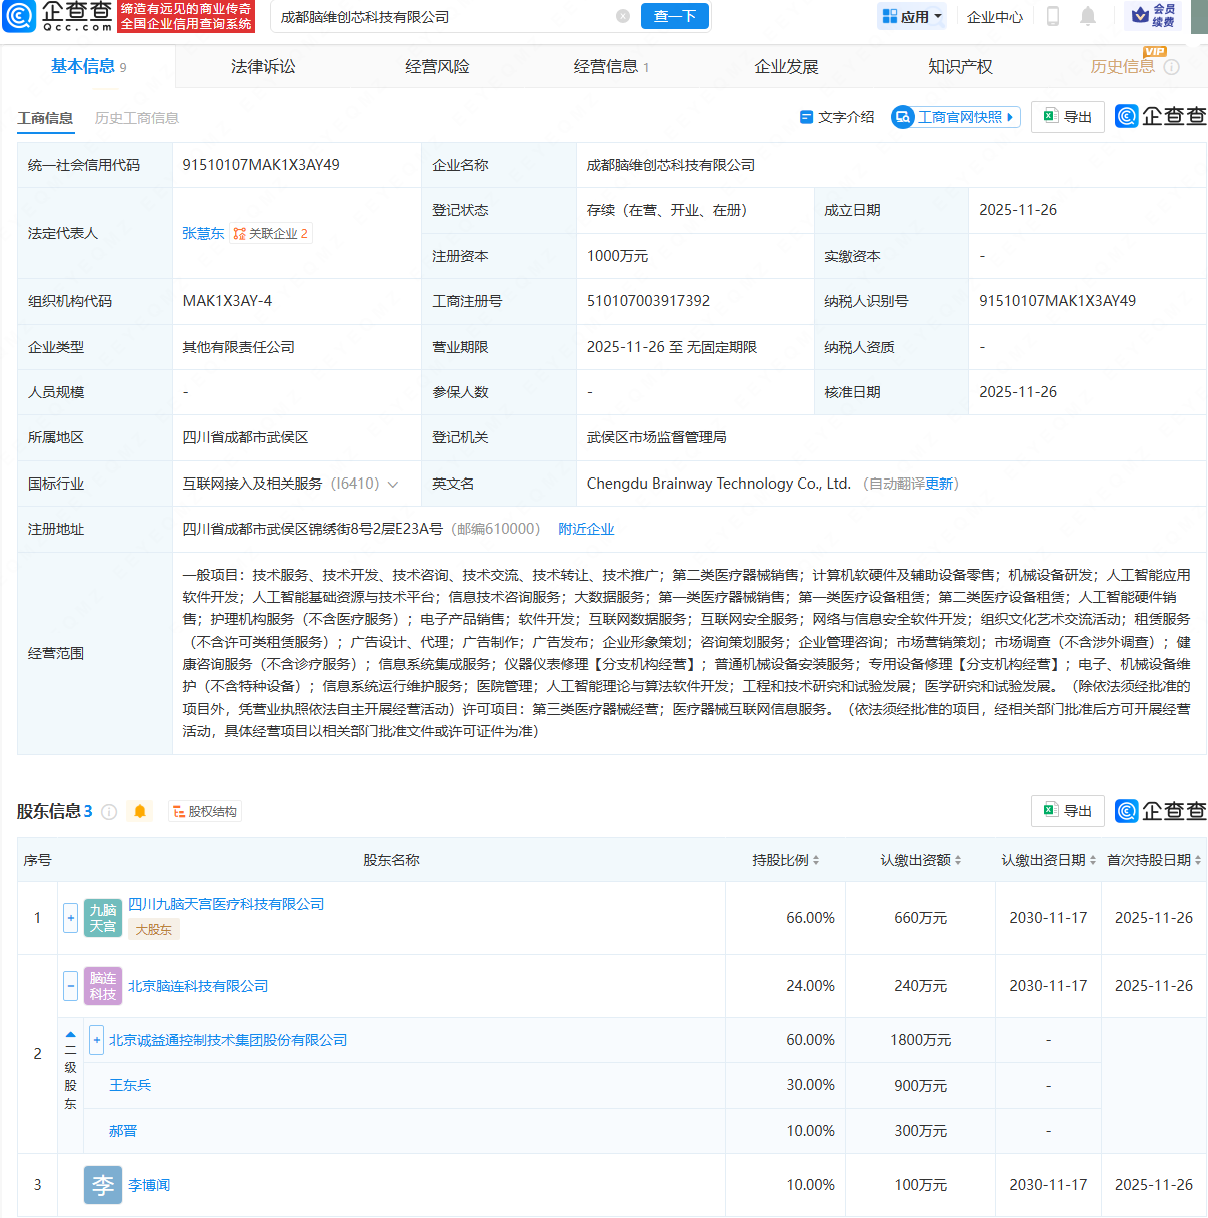
Task: Click the 查一下 search button
Action: click(x=675, y=16)
